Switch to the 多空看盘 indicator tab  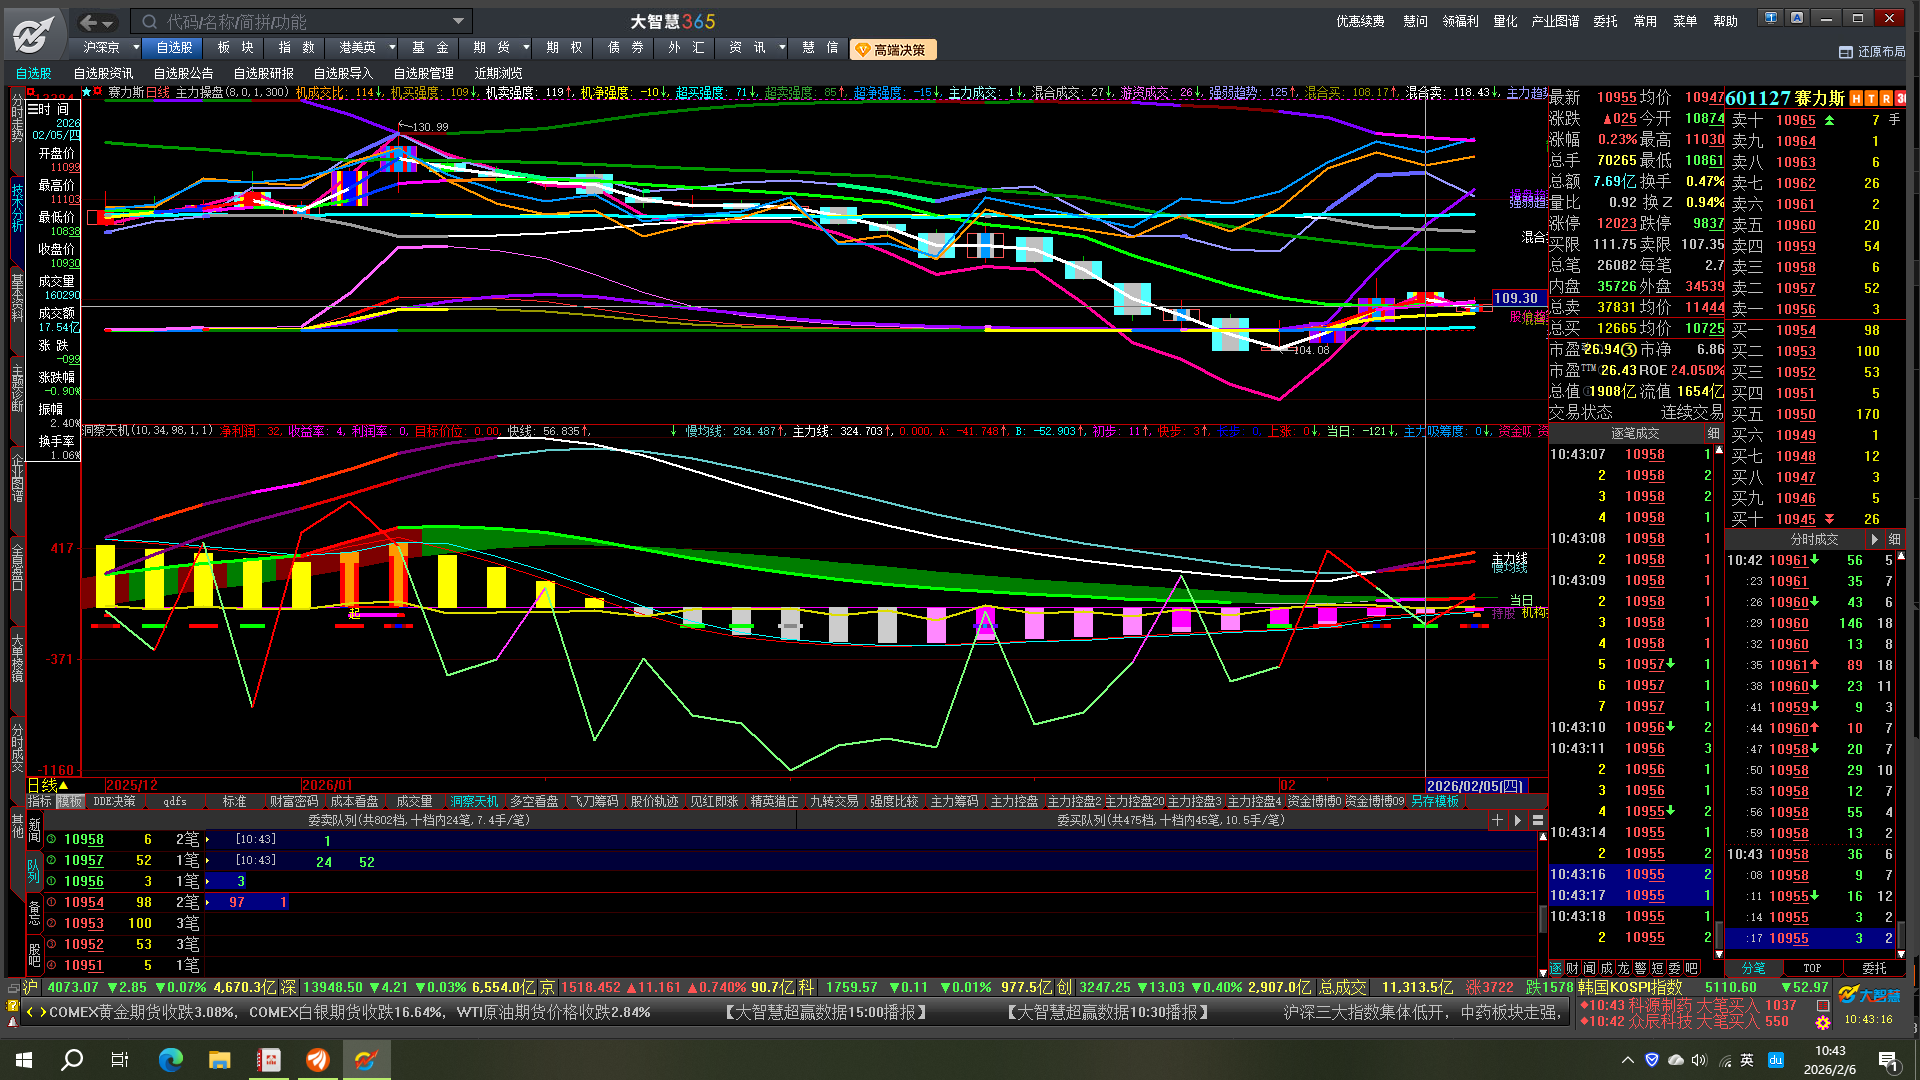[534, 802]
